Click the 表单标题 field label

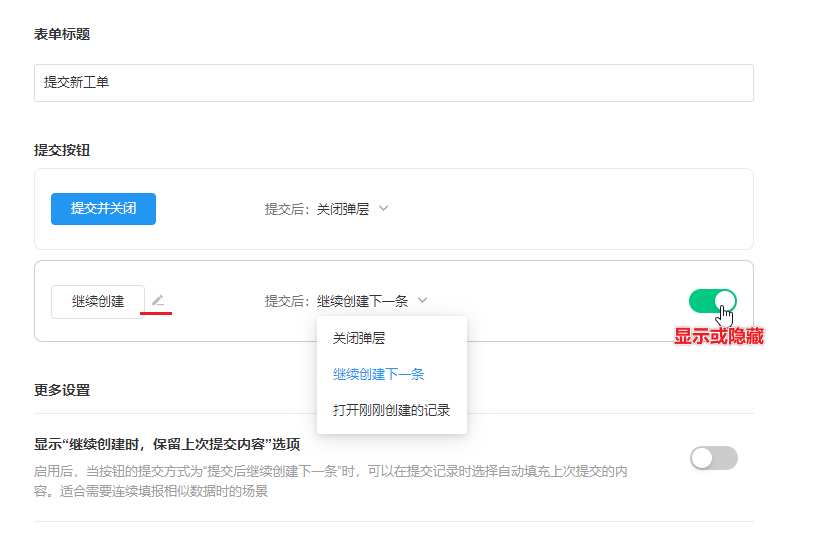62,34
